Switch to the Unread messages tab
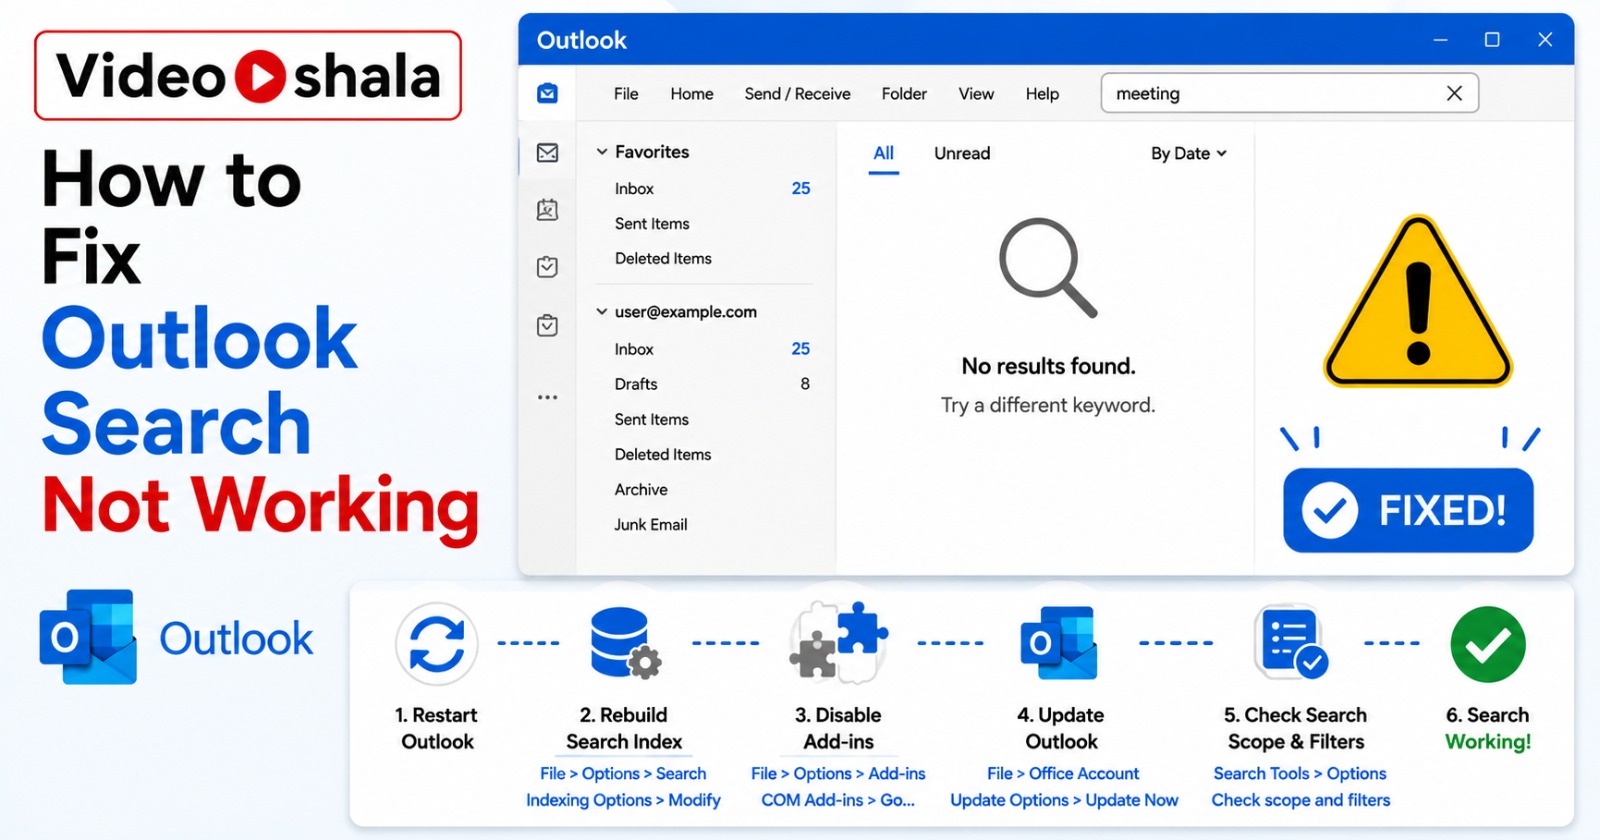Screen dimensions: 1600x840 coord(962,153)
